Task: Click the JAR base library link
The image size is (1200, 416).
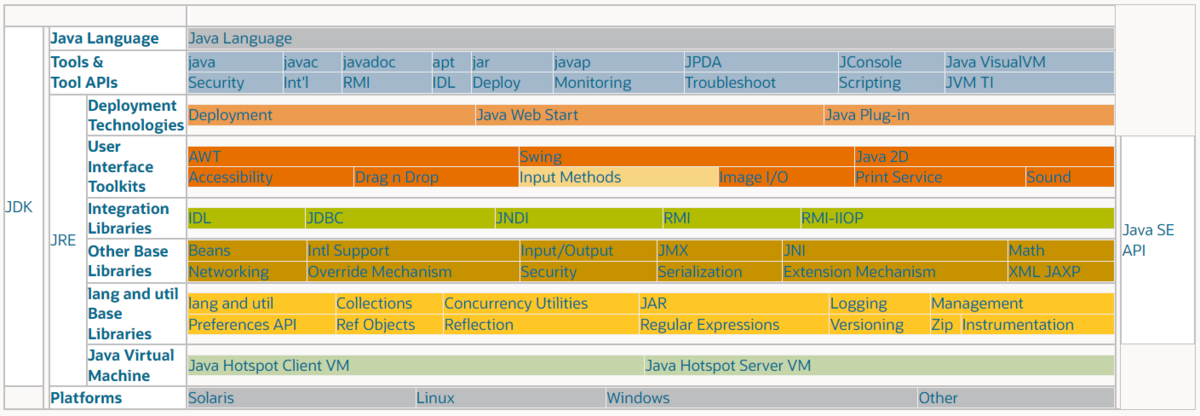Action: (653, 303)
